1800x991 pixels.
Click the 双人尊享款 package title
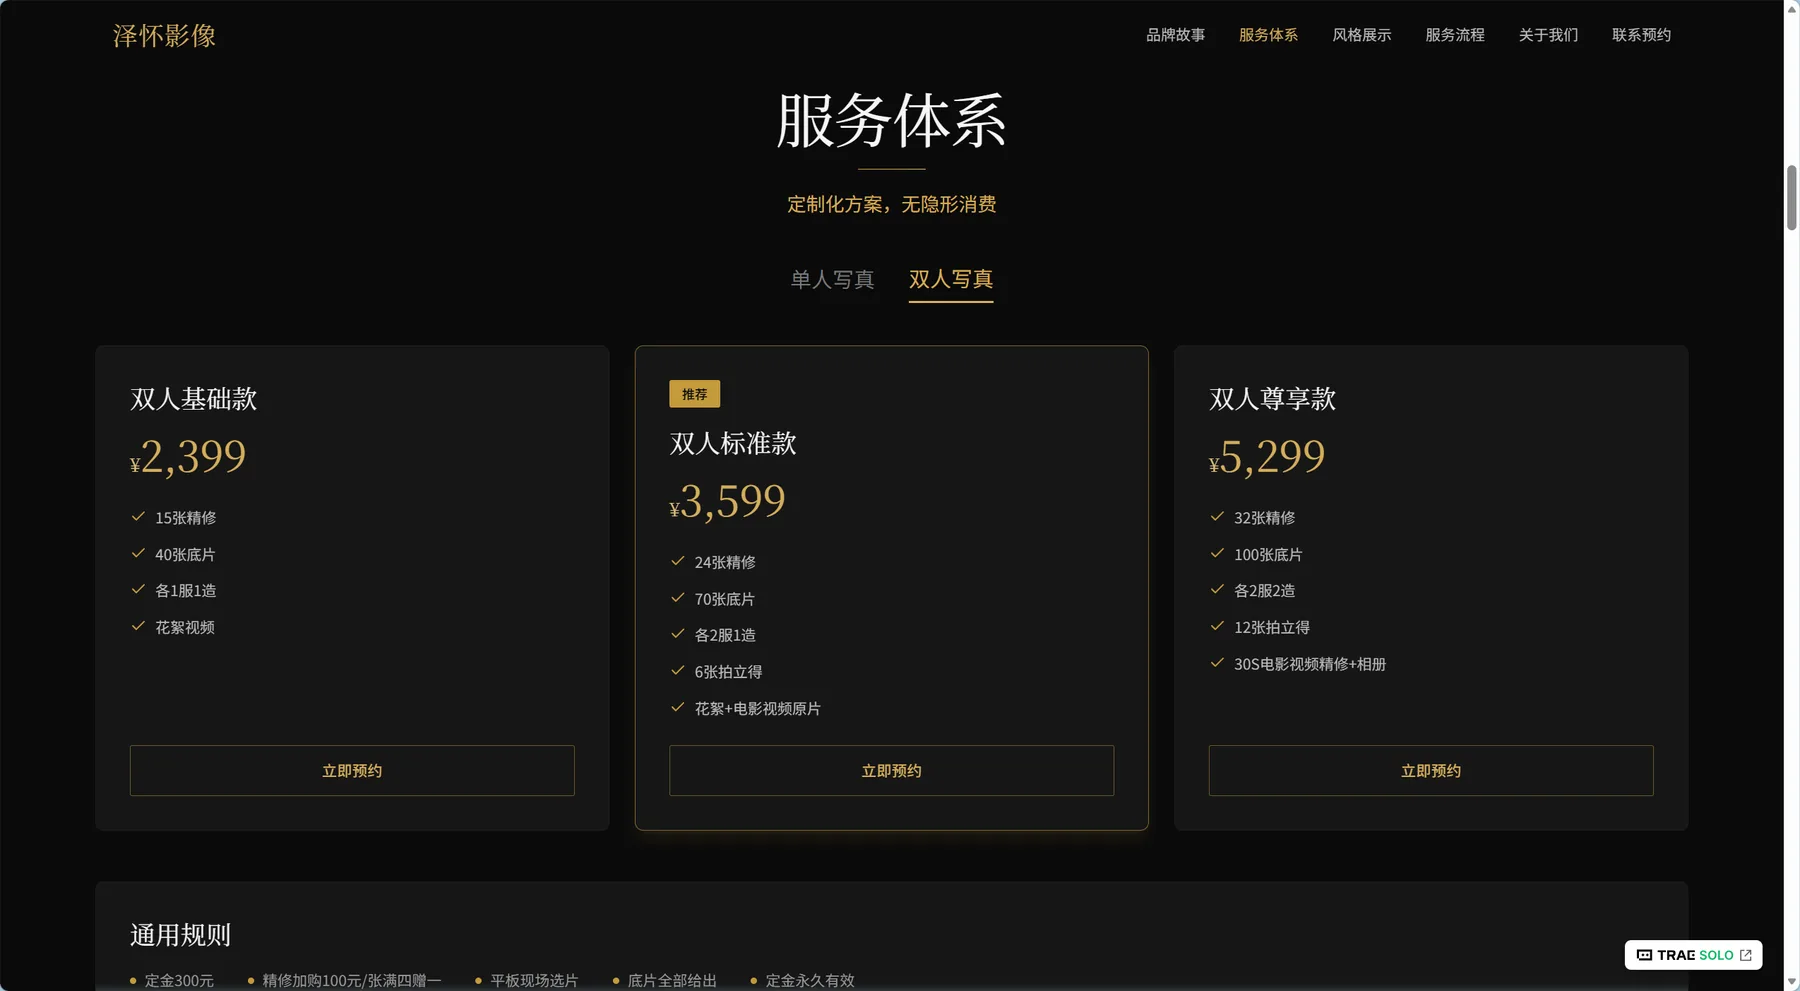click(1273, 399)
